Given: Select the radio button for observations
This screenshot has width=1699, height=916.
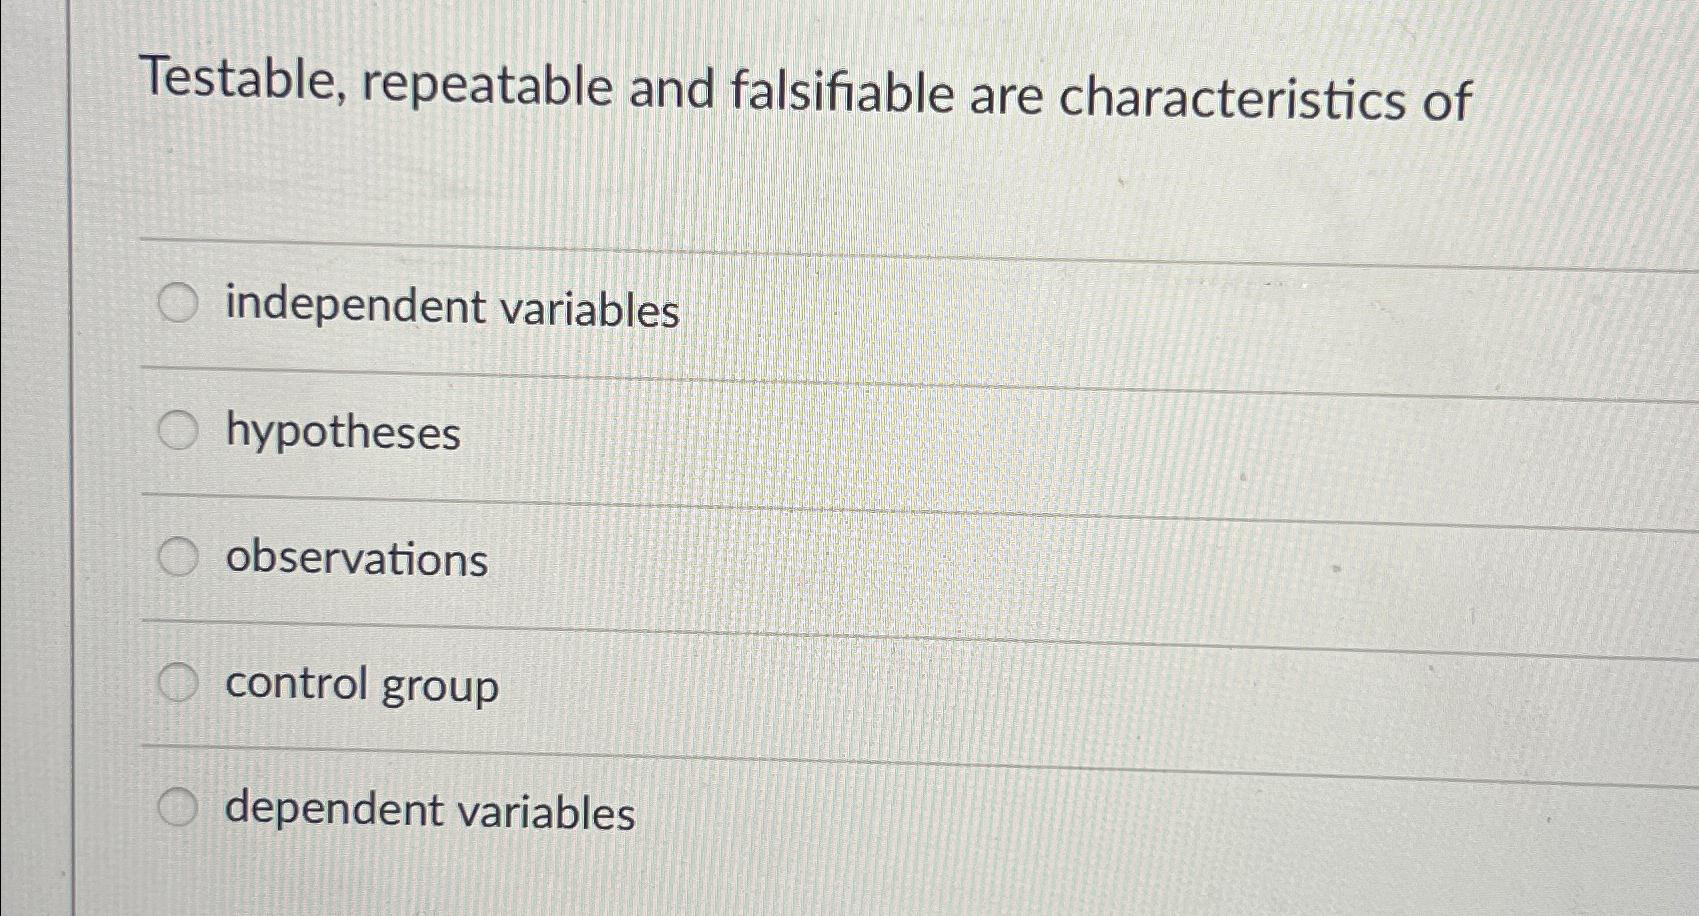Looking at the screenshot, I should (x=180, y=559).
